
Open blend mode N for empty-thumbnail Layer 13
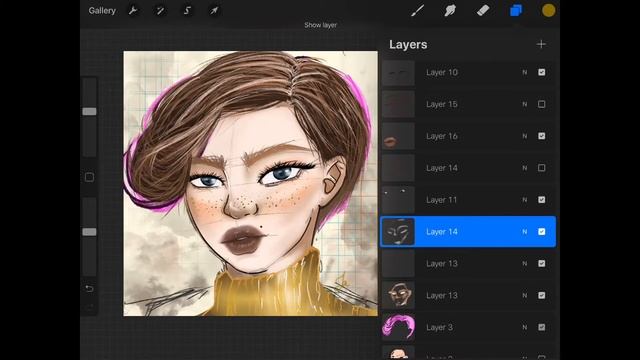[524, 263]
